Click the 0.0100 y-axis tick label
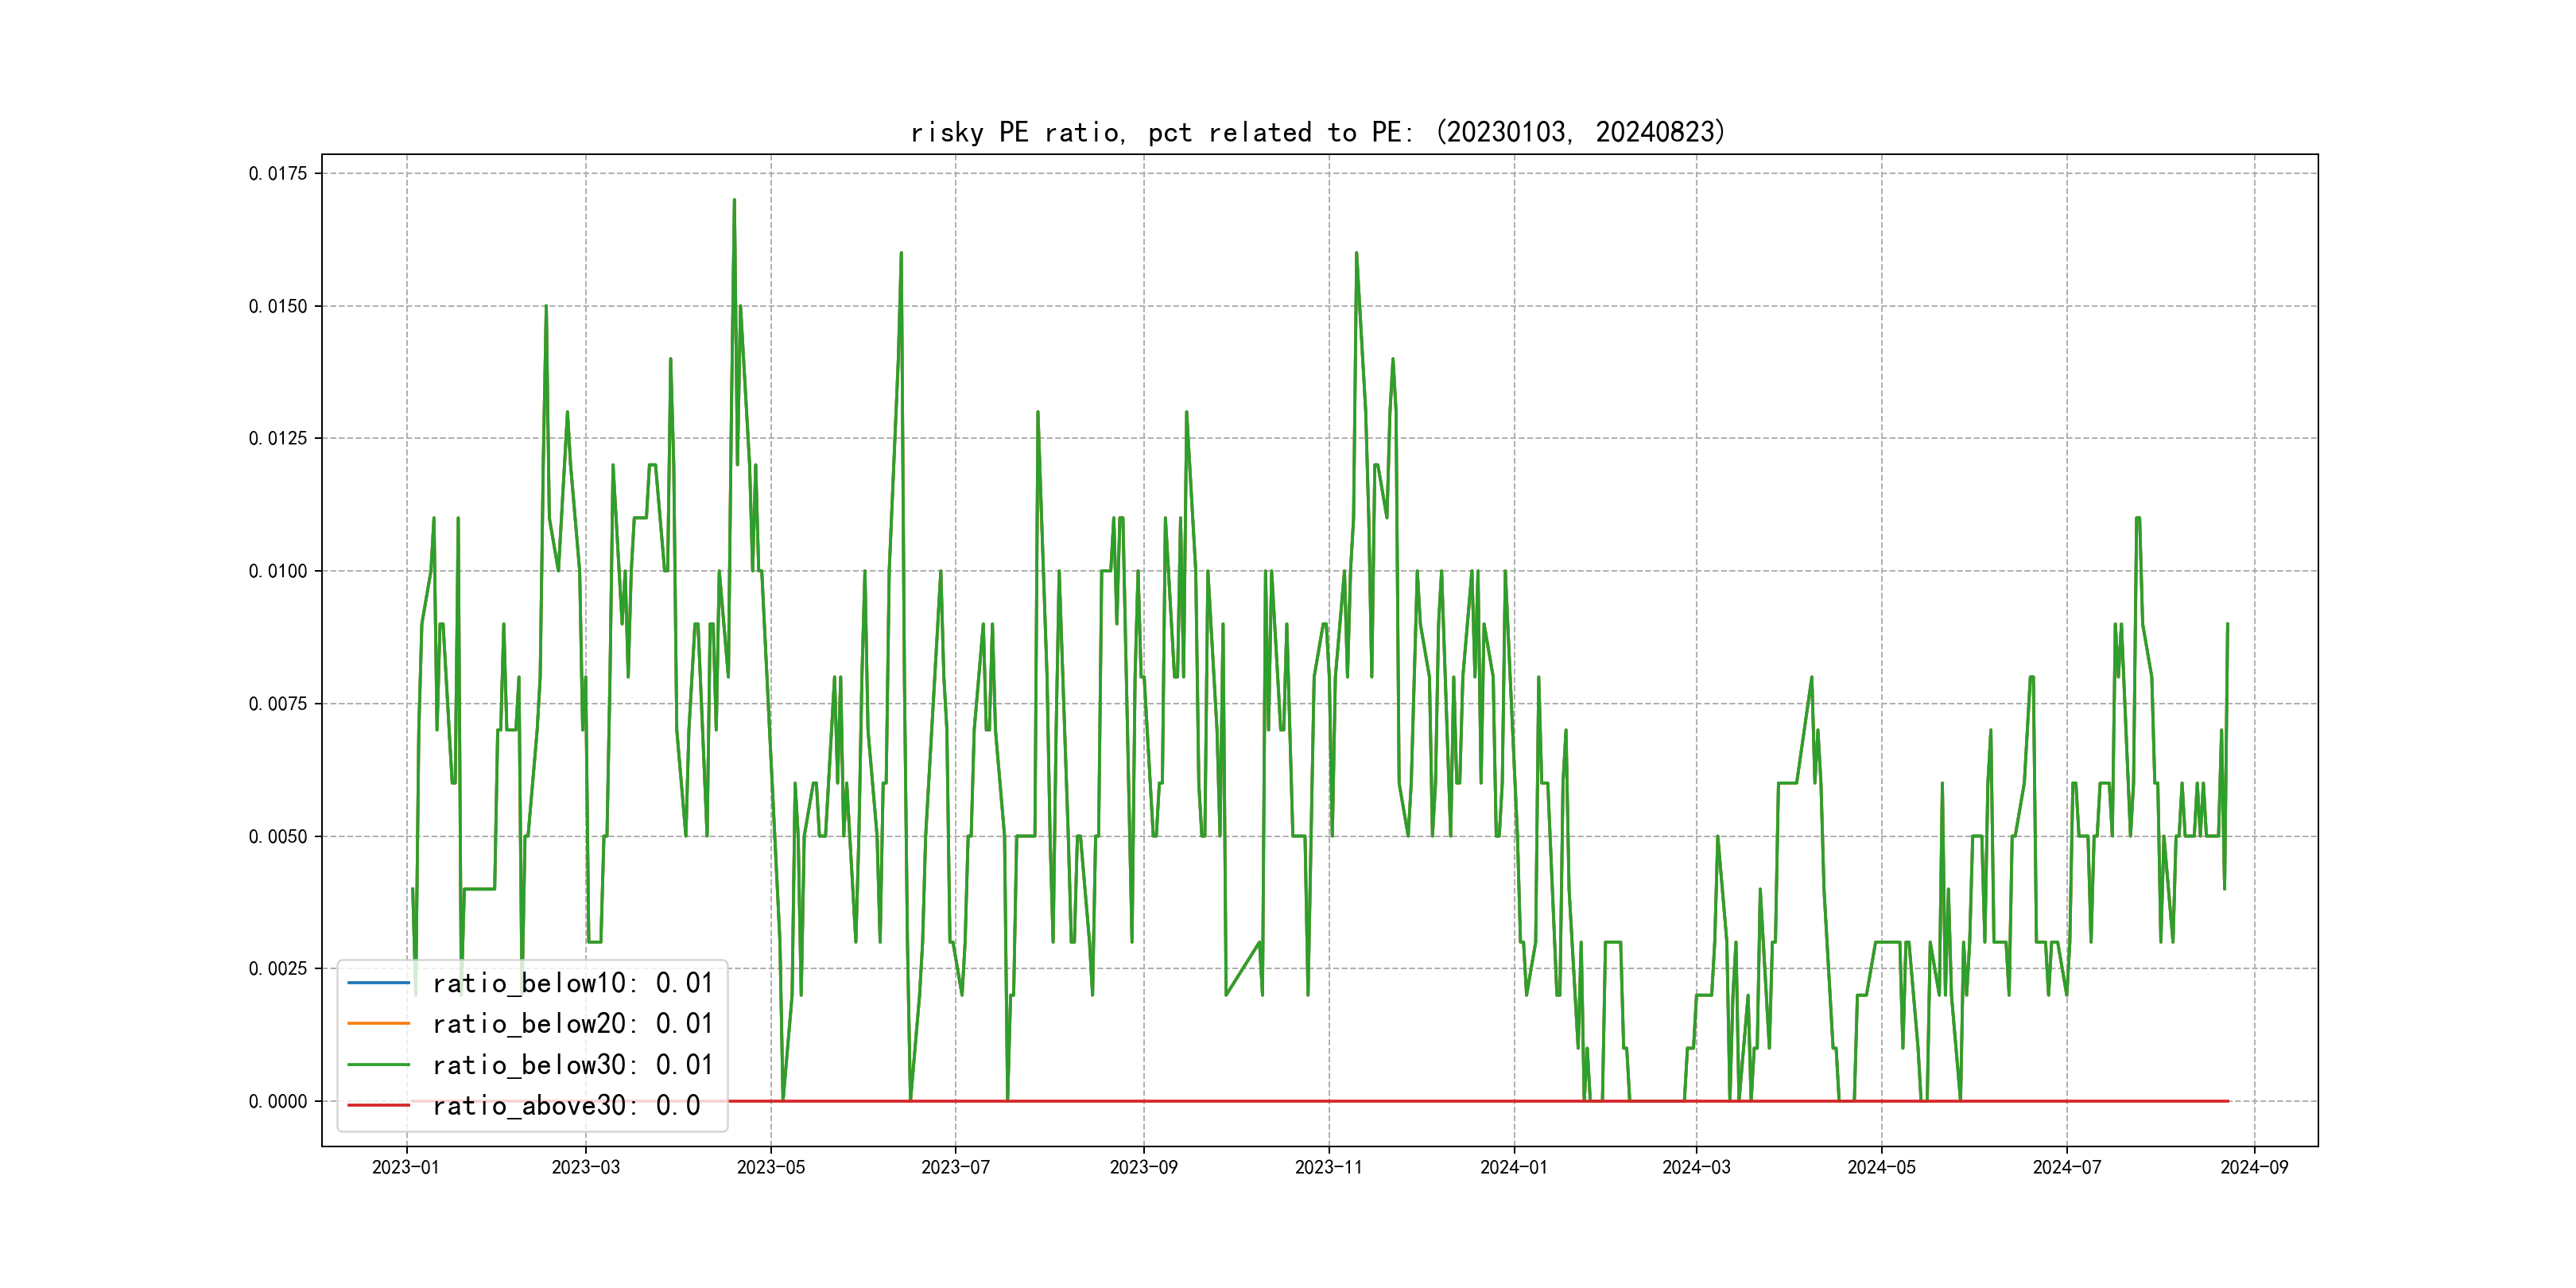2576x1288 pixels. point(278,571)
